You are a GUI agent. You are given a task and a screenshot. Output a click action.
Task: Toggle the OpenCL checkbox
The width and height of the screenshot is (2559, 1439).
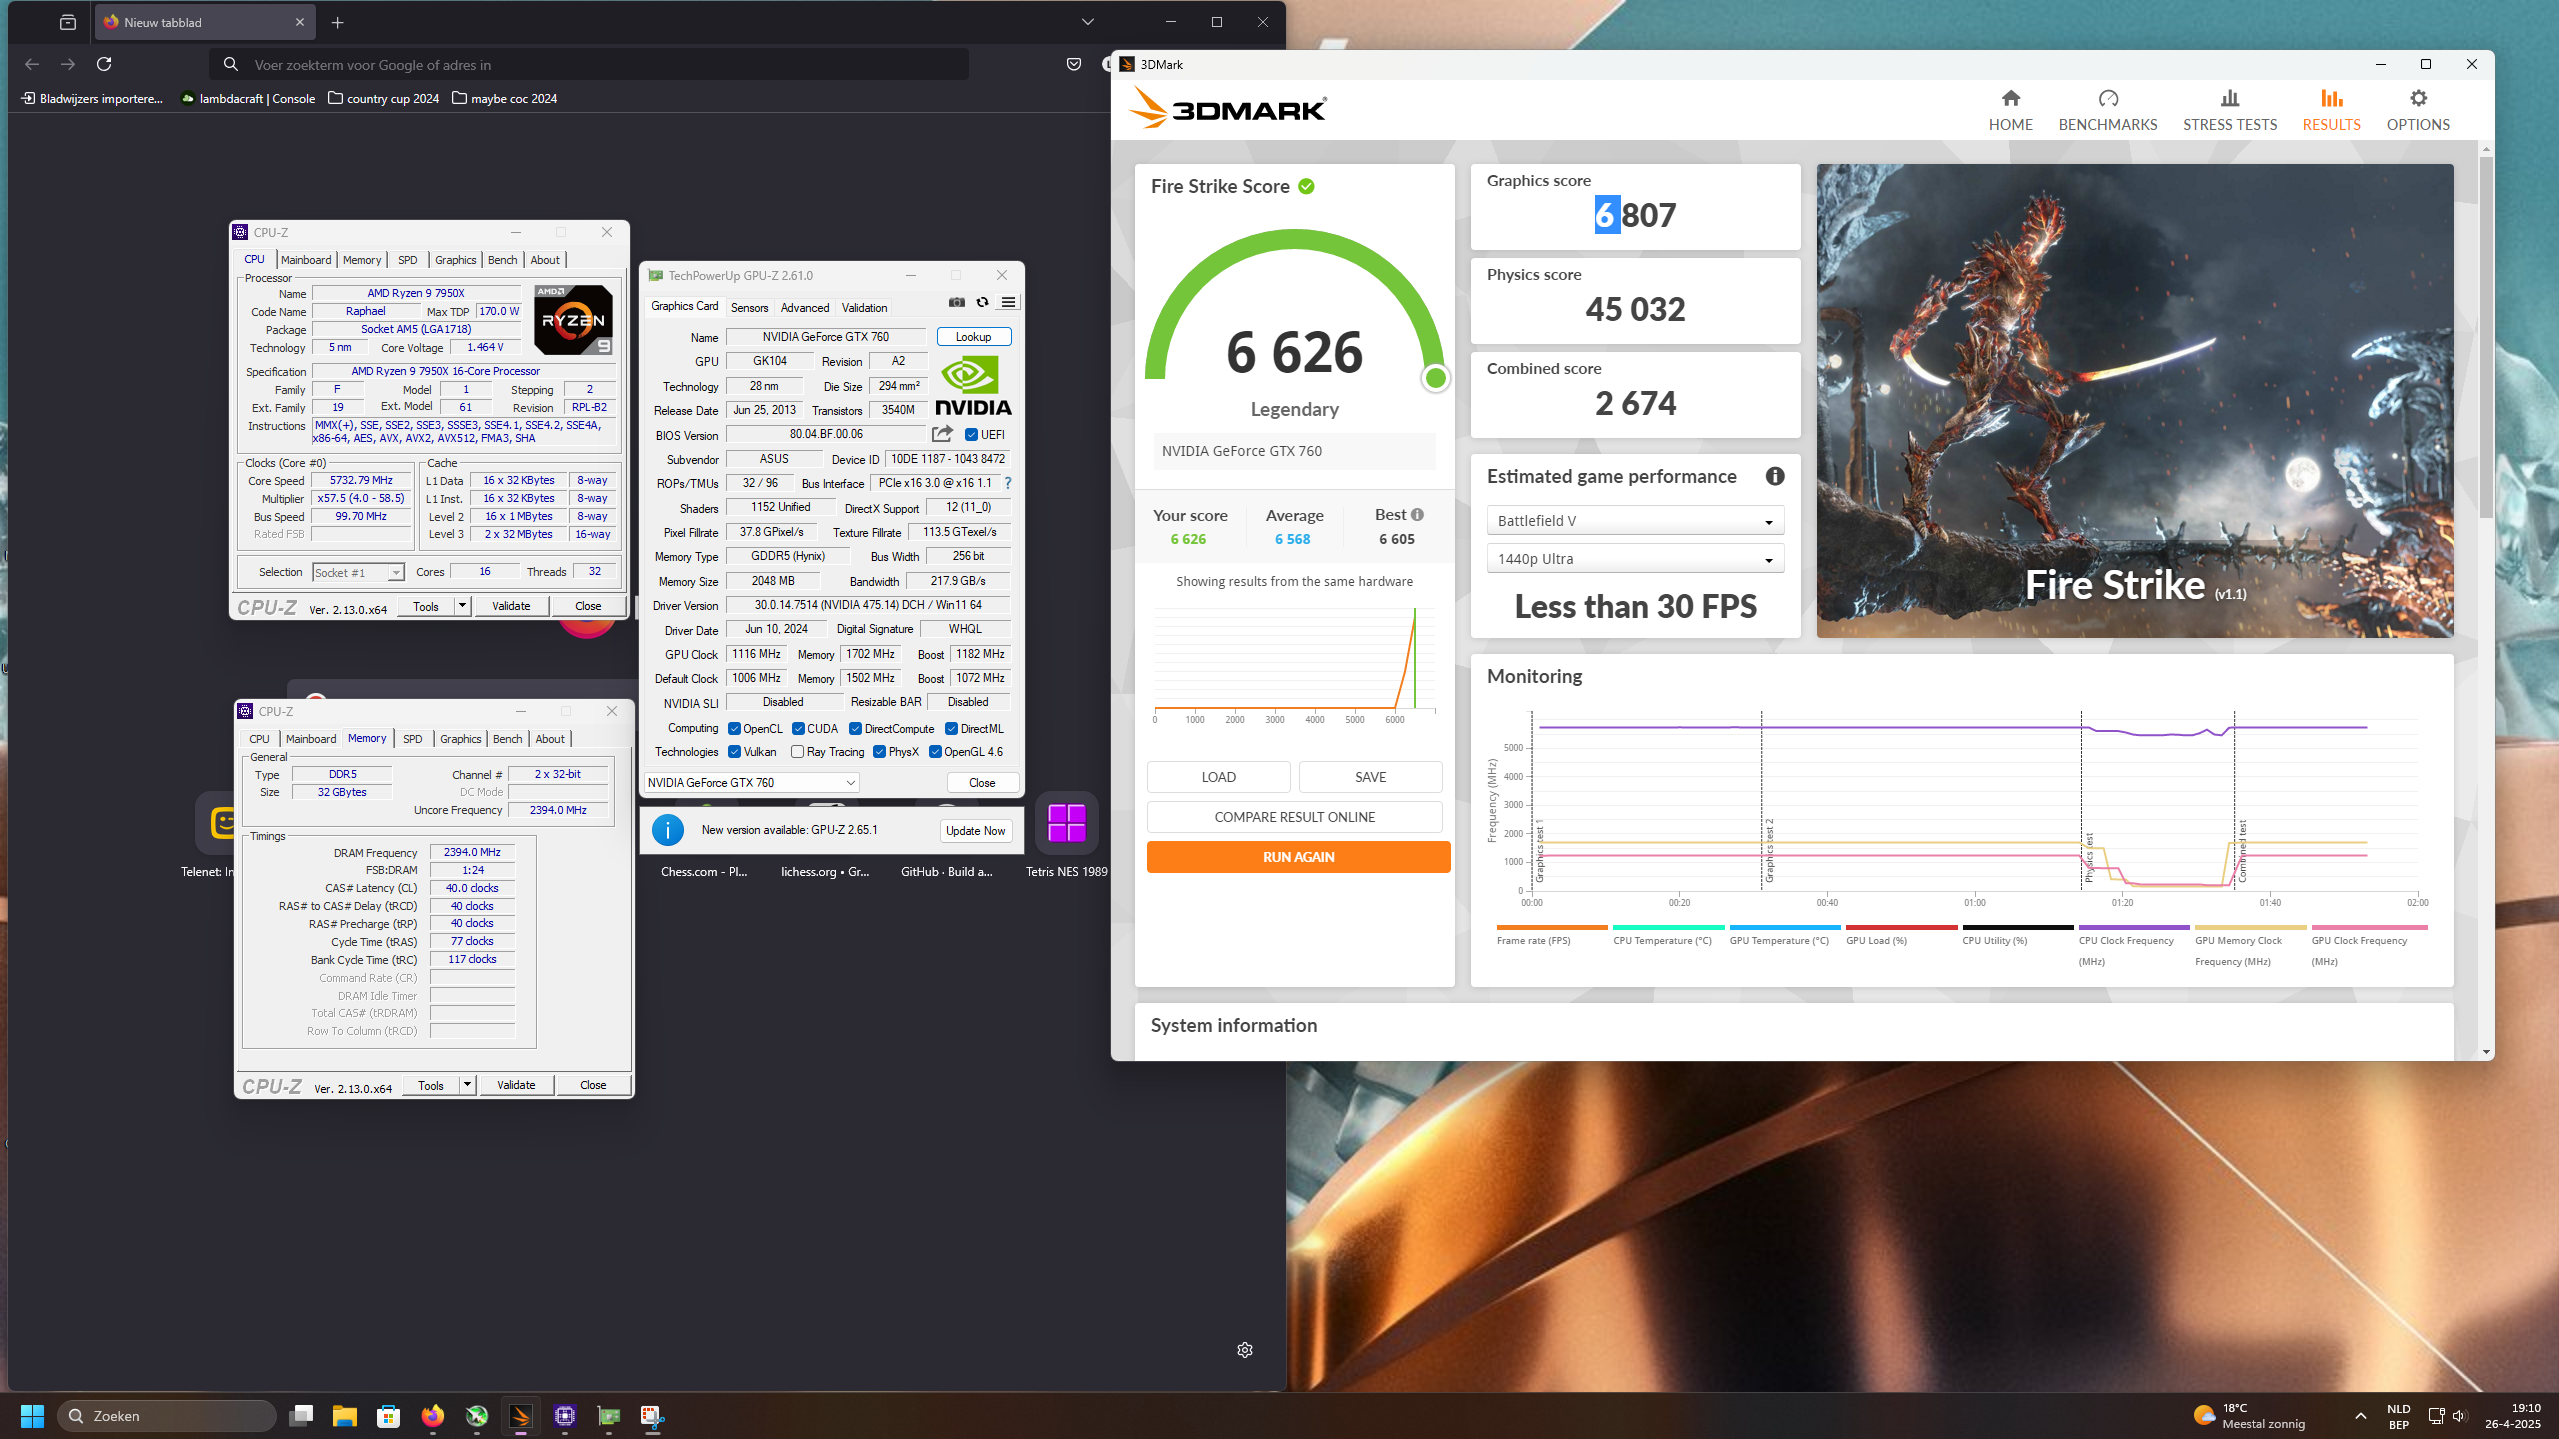click(x=734, y=729)
